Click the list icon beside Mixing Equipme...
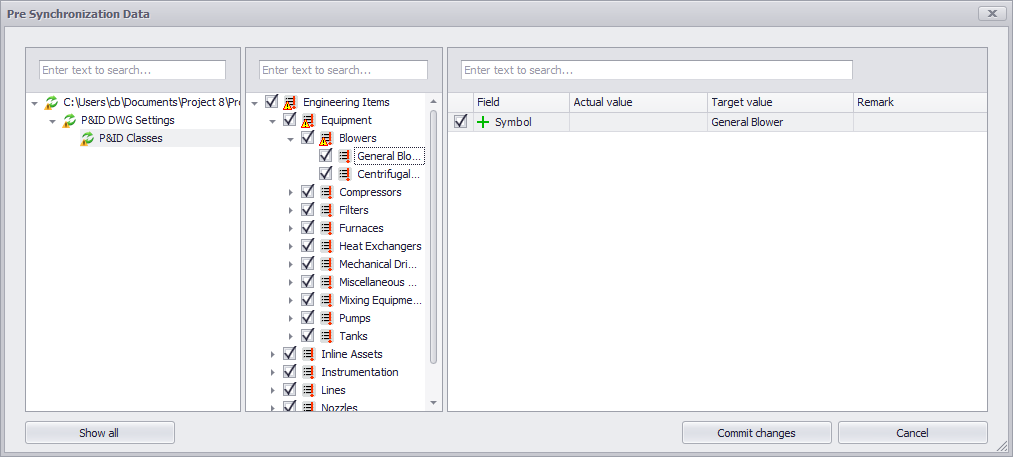This screenshot has height=457, width=1013. [x=326, y=301]
